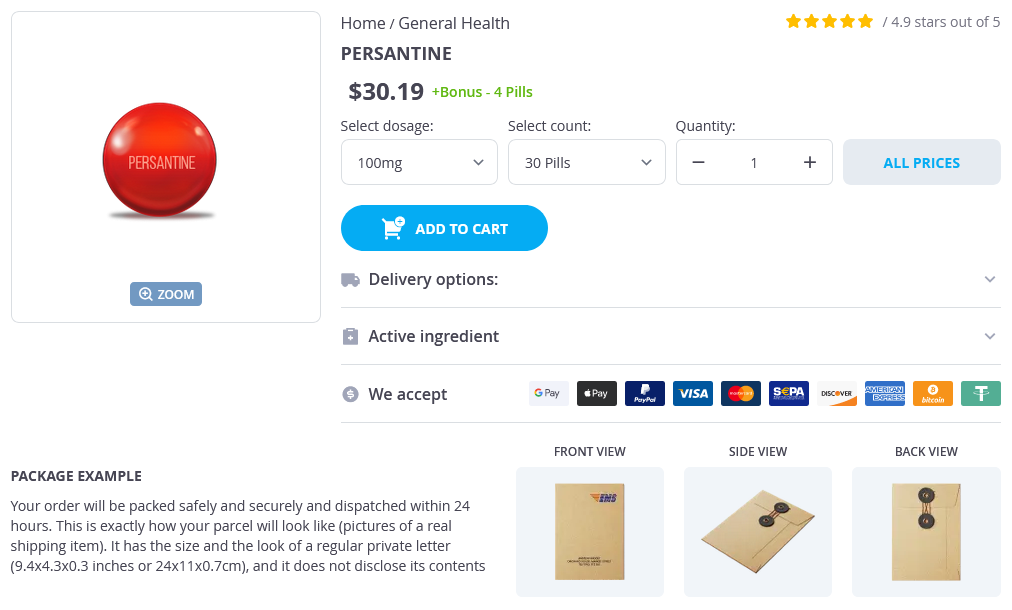
Task: Open General Health breadcrumb category
Action: [x=454, y=23]
